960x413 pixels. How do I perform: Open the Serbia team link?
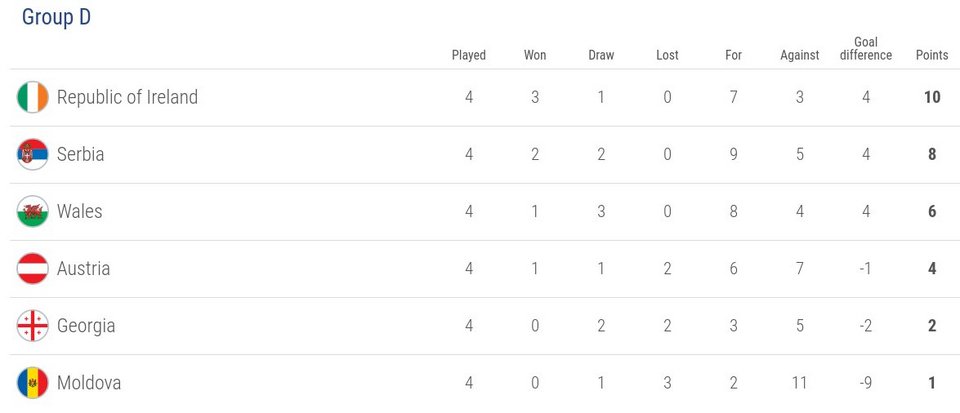point(80,154)
